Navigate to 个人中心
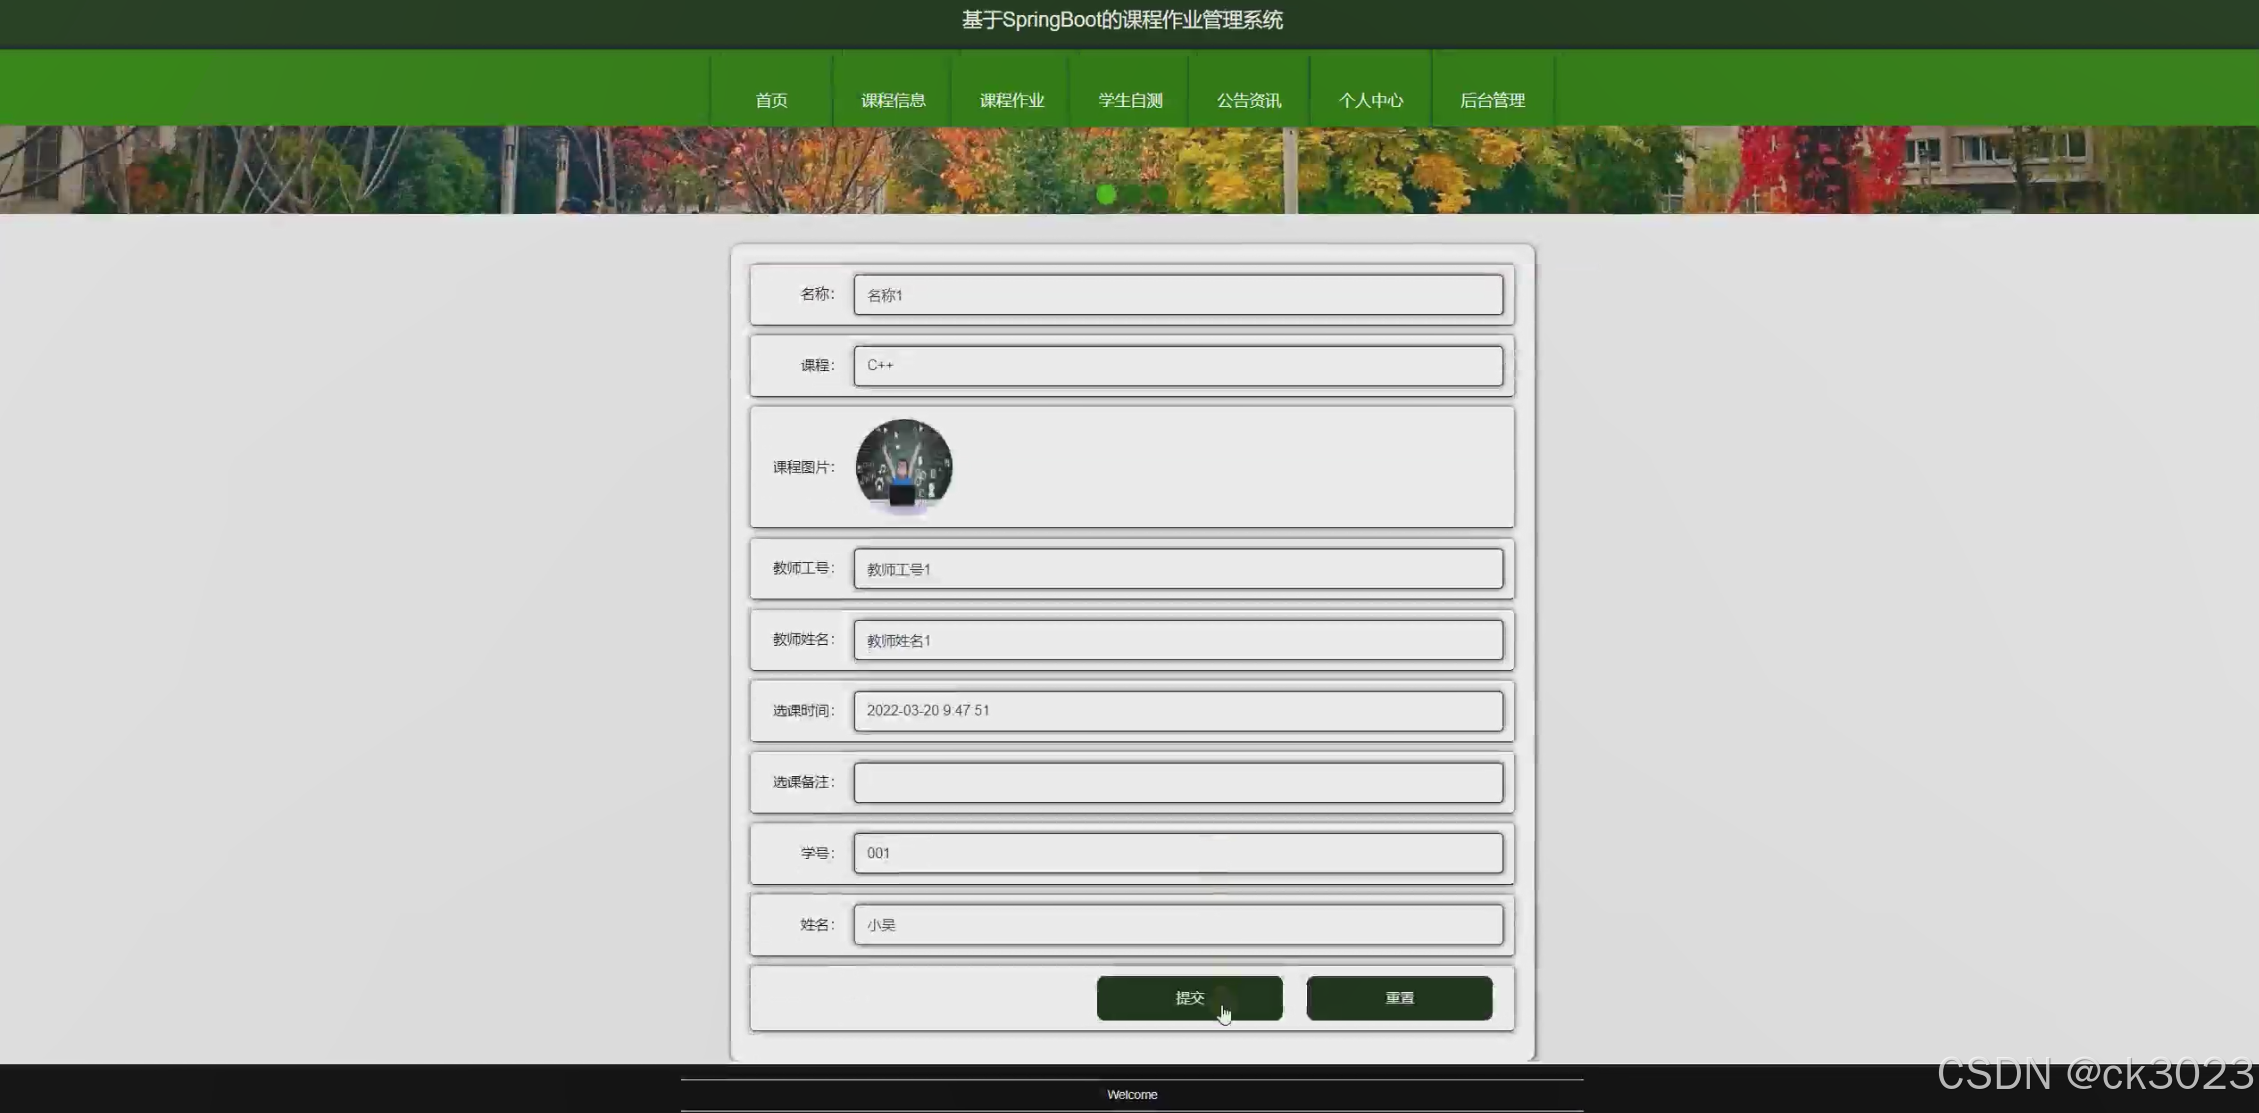Image resolution: width=2259 pixels, height=1113 pixels. coord(1371,100)
